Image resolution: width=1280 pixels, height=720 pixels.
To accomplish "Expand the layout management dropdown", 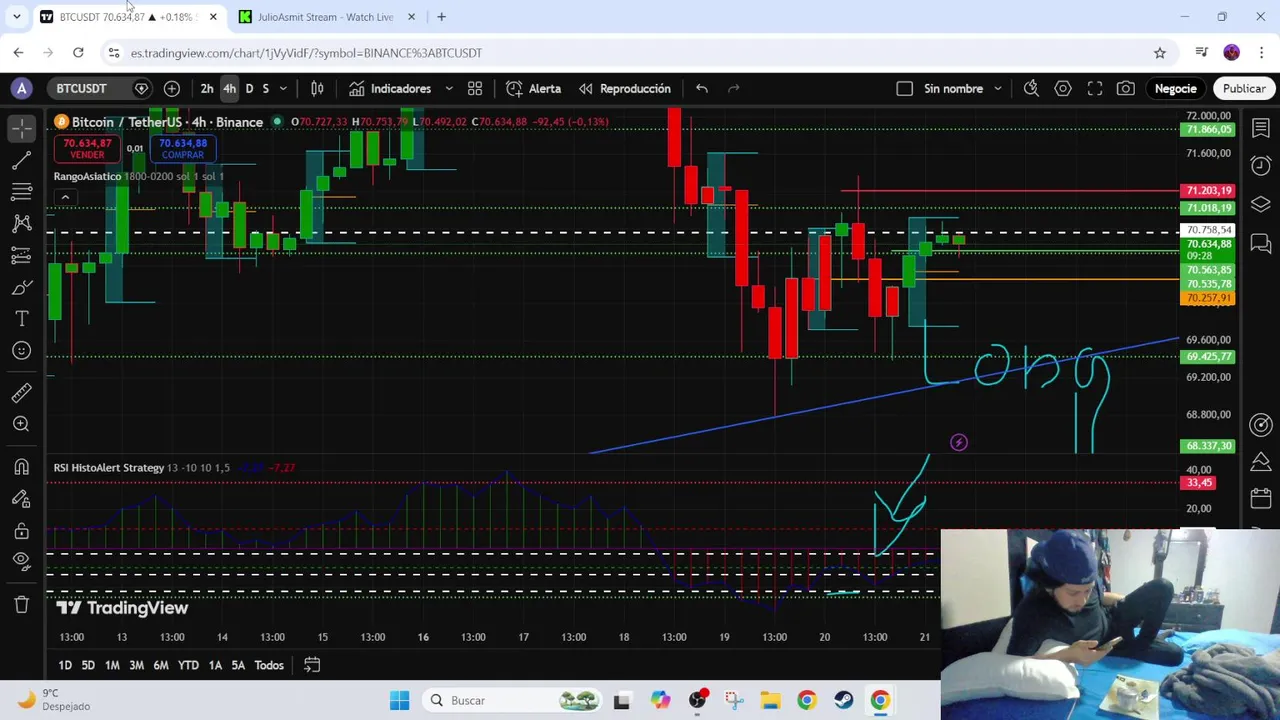I will [998, 89].
